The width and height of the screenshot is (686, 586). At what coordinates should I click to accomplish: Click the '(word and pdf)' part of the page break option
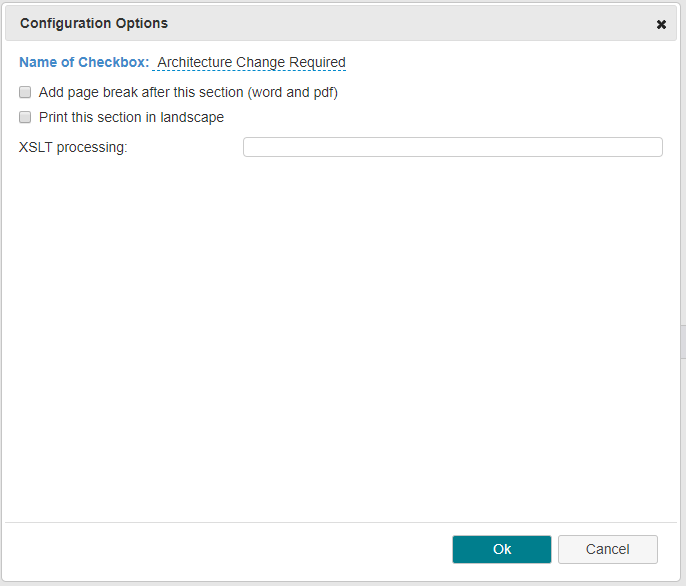[x=293, y=92]
